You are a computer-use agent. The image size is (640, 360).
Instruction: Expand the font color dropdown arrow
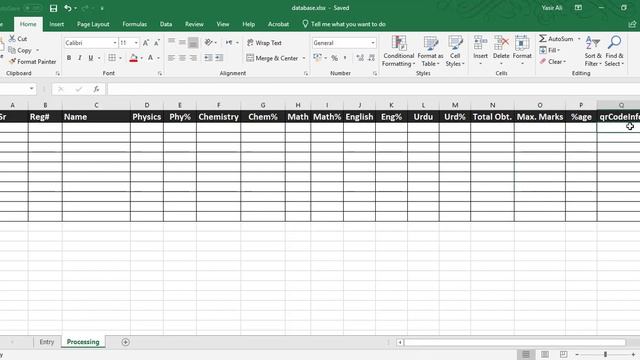[158, 58]
